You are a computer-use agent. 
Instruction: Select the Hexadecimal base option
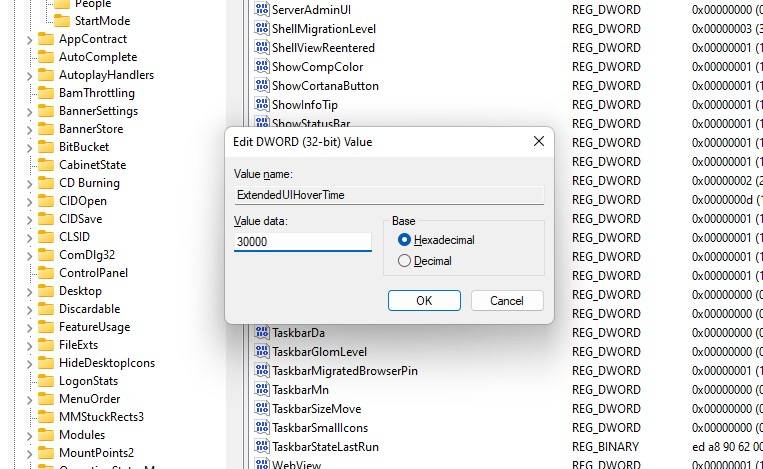click(404, 239)
